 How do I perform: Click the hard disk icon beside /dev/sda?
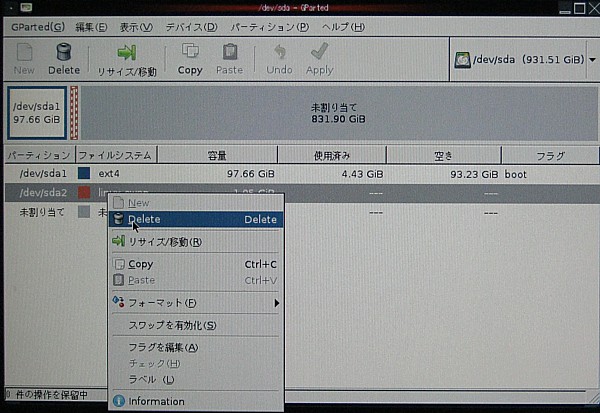click(x=462, y=60)
